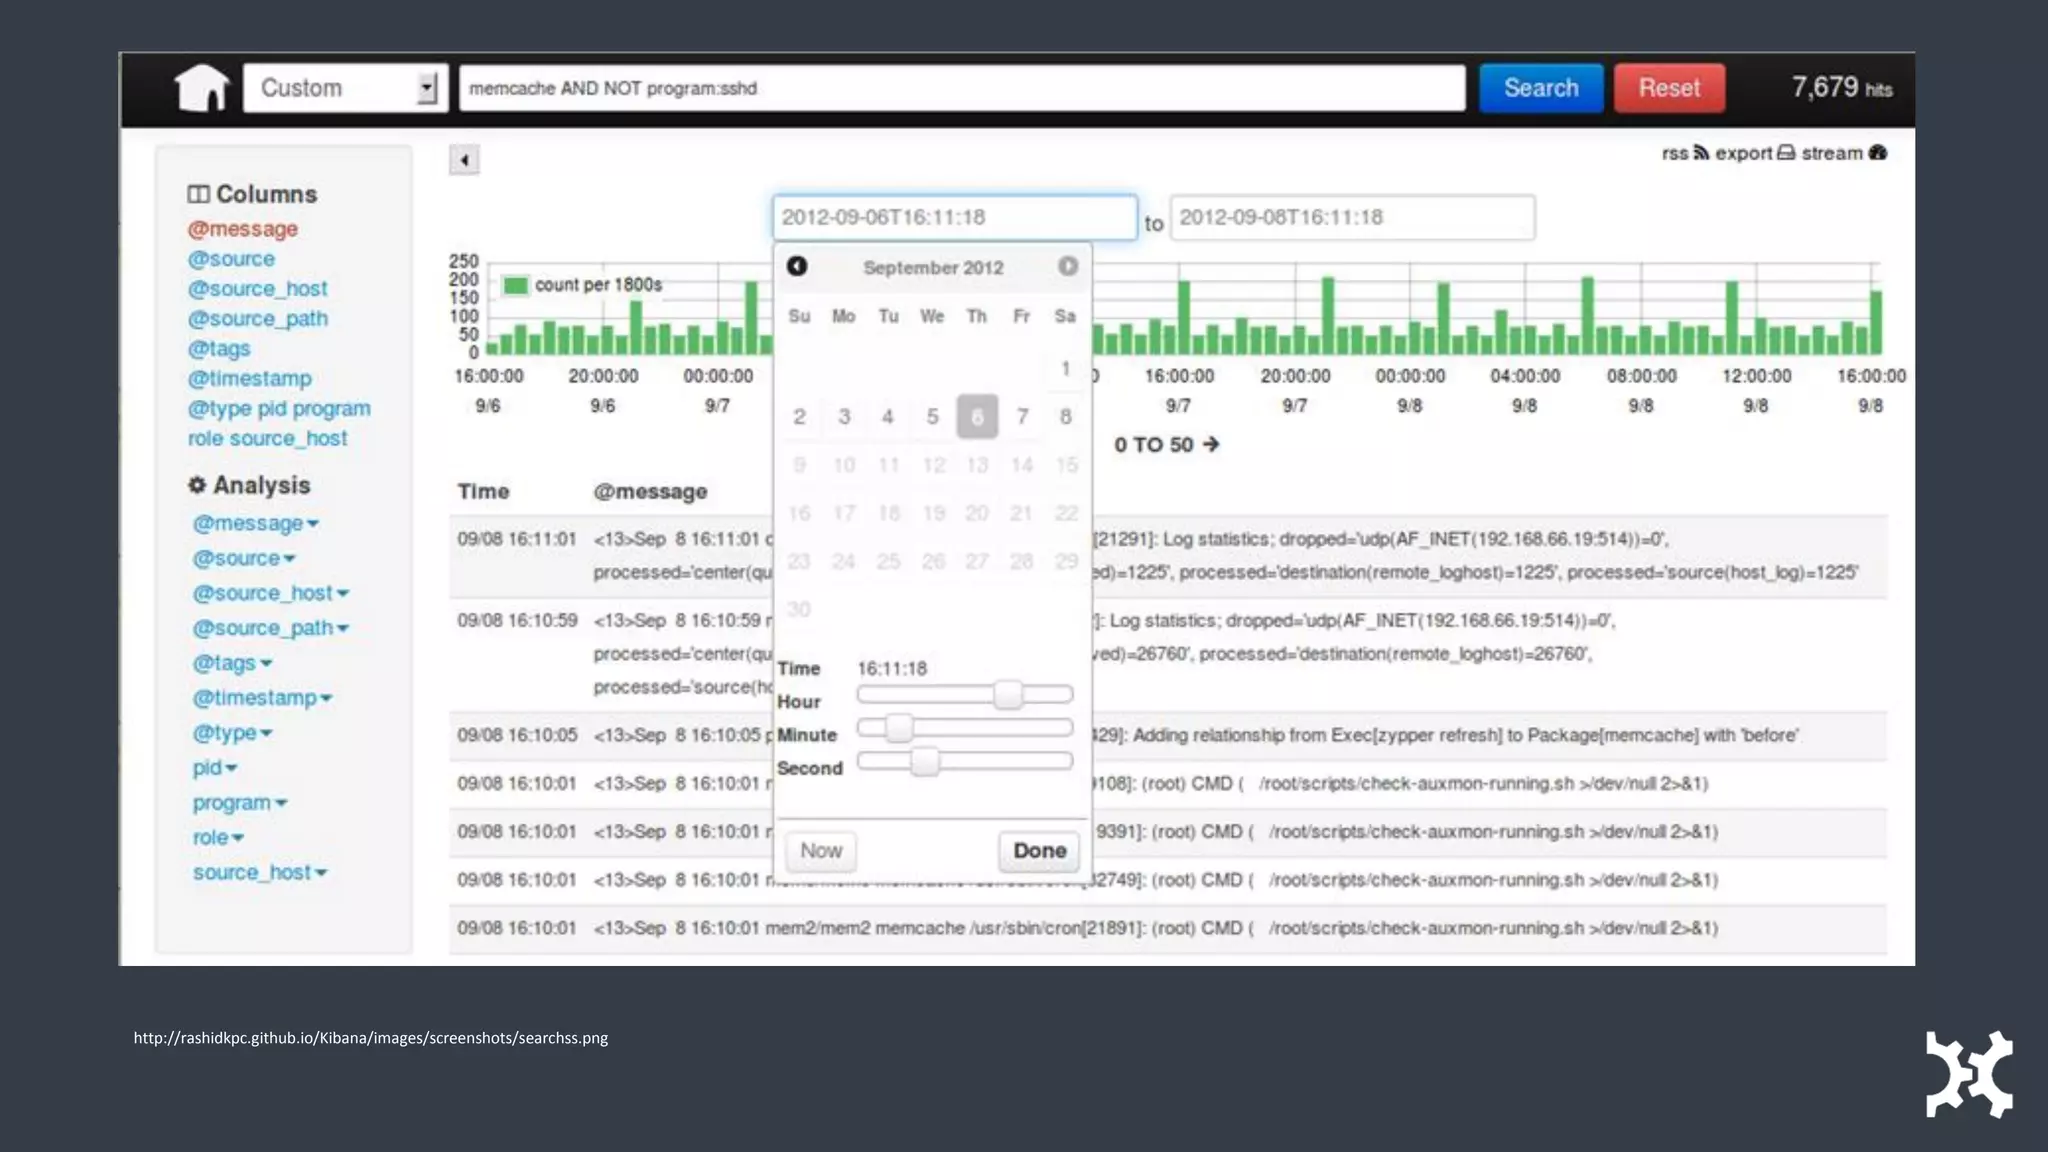This screenshot has width=2048, height=1152.
Task: Click the 7,679 hits counter
Action: coord(1841,88)
